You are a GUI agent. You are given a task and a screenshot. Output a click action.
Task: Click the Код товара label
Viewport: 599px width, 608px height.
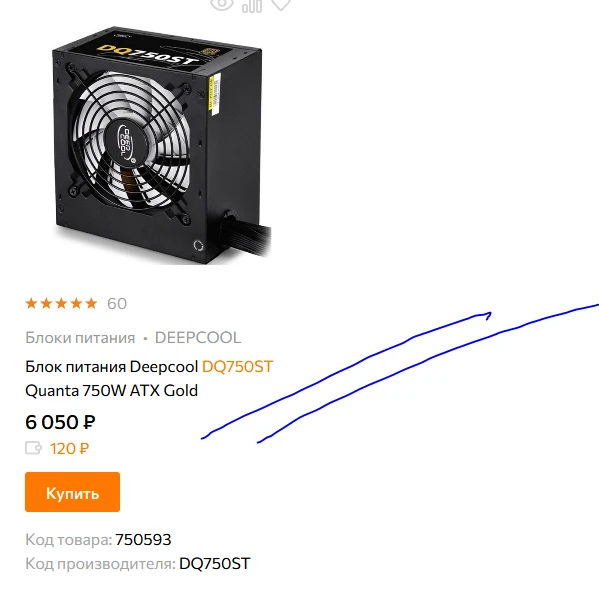(69, 540)
